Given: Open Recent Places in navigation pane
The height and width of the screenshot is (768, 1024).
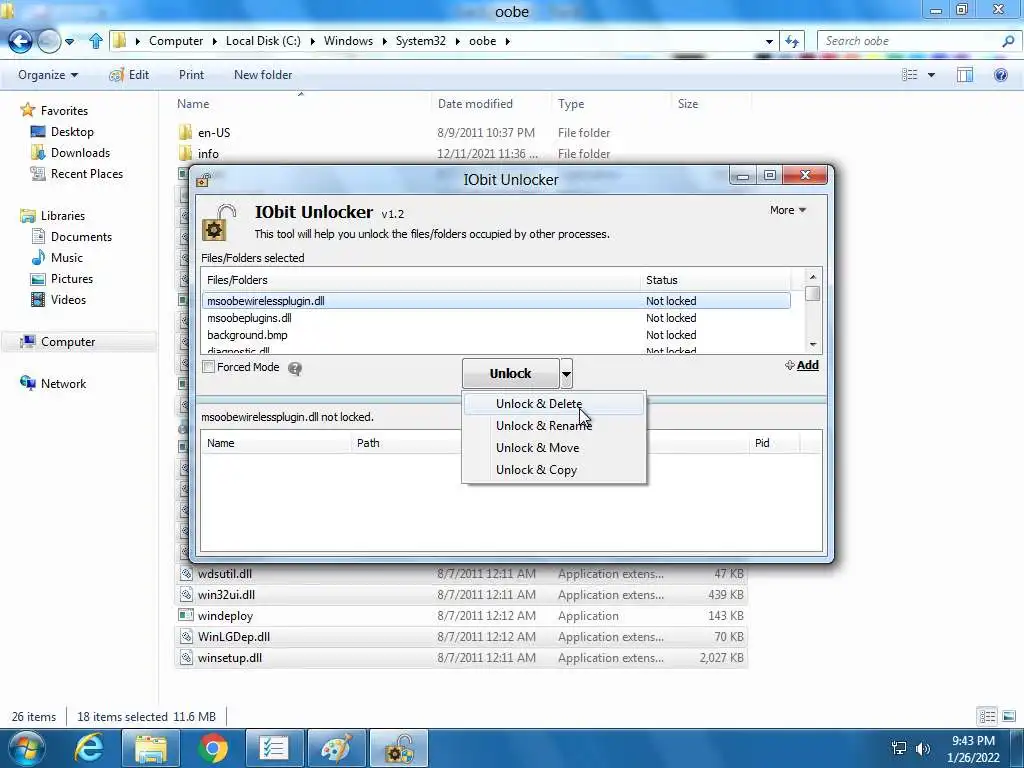Looking at the screenshot, I should tap(87, 174).
